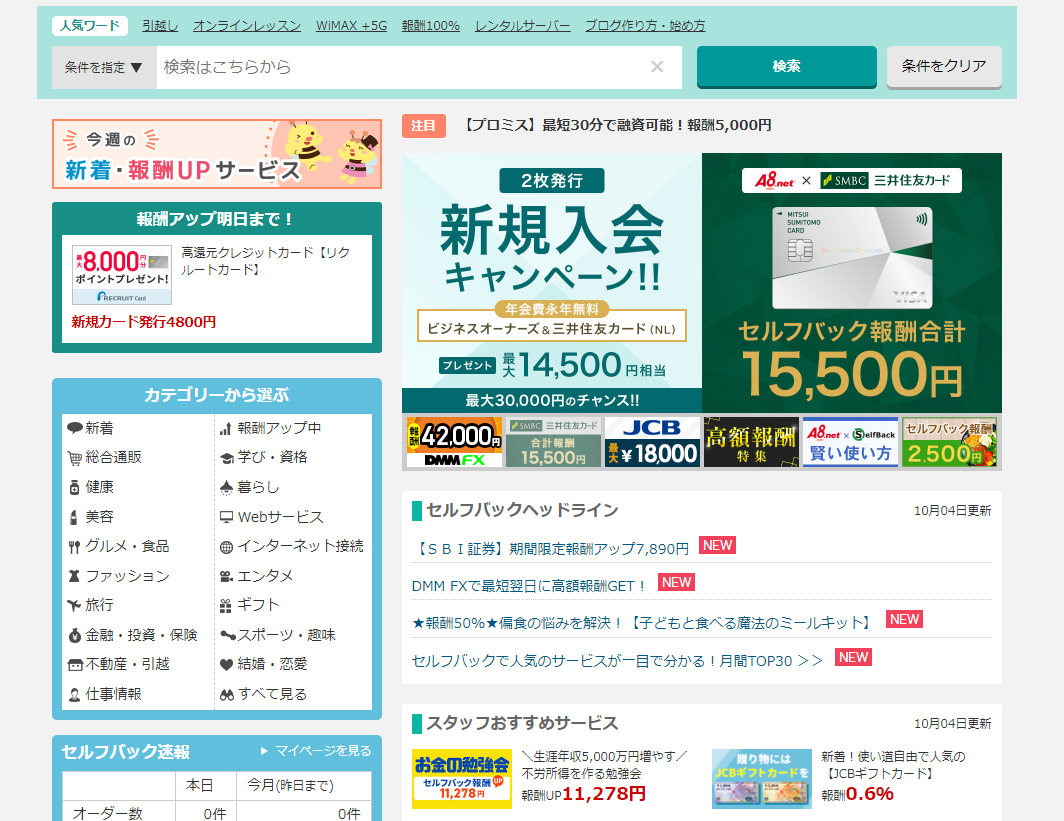The image size is (1064, 821).
Task: Click the airplane icon beside 旅行
Action: pyautogui.click(x=74, y=605)
